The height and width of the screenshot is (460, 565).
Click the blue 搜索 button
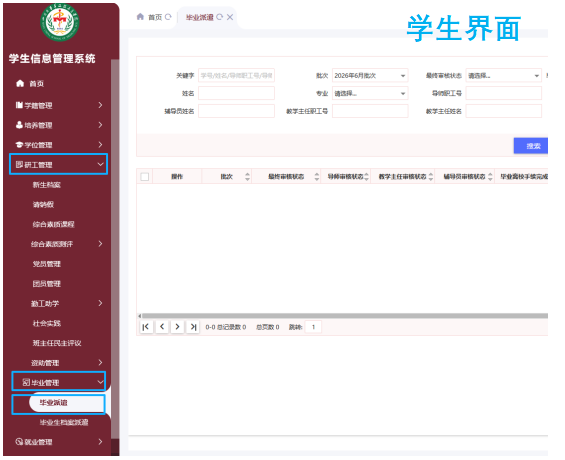531,146
